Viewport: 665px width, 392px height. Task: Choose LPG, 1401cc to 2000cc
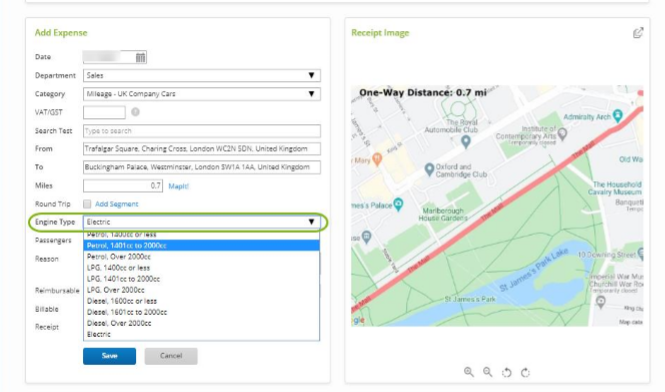pos(201,279)
